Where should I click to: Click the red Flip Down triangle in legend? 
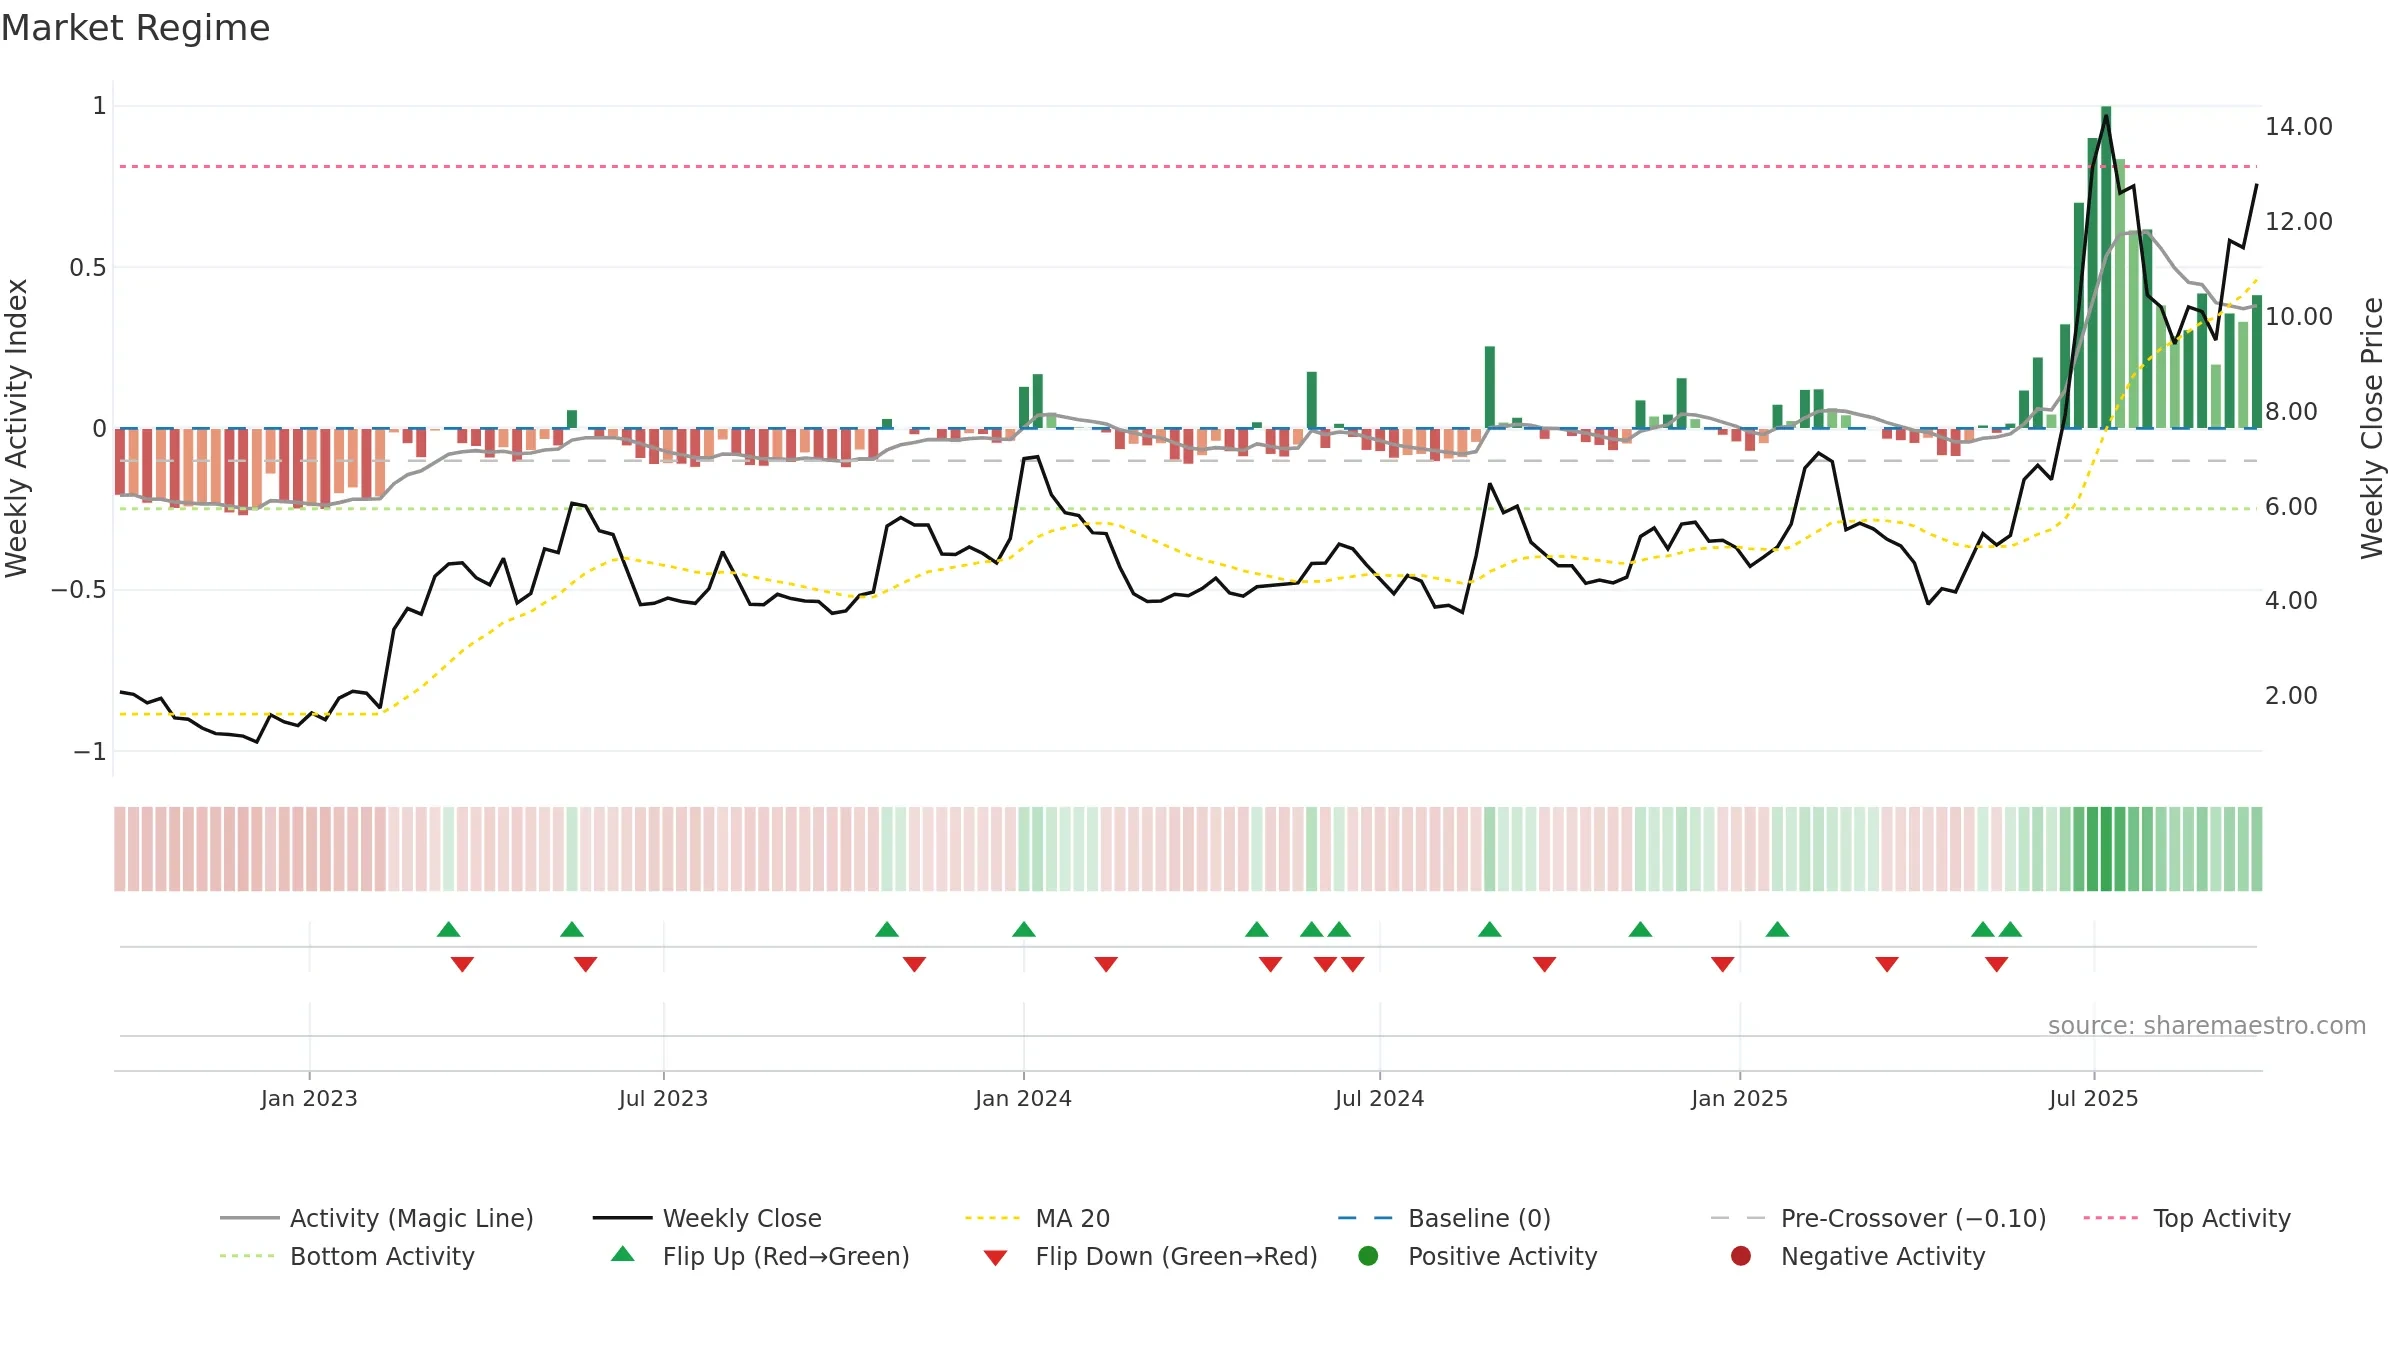coord(995,1258)
